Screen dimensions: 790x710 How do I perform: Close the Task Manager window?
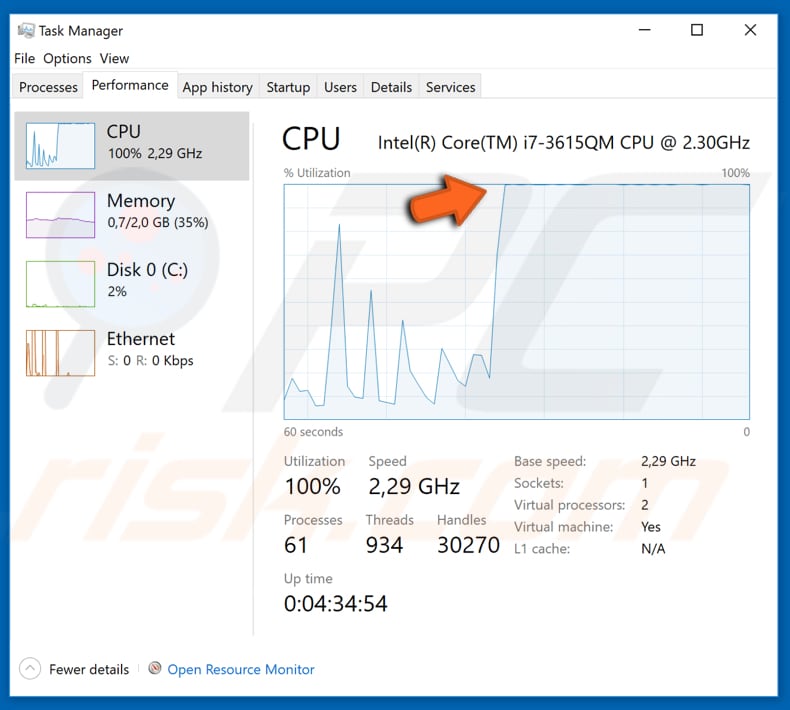click(750, 30)
